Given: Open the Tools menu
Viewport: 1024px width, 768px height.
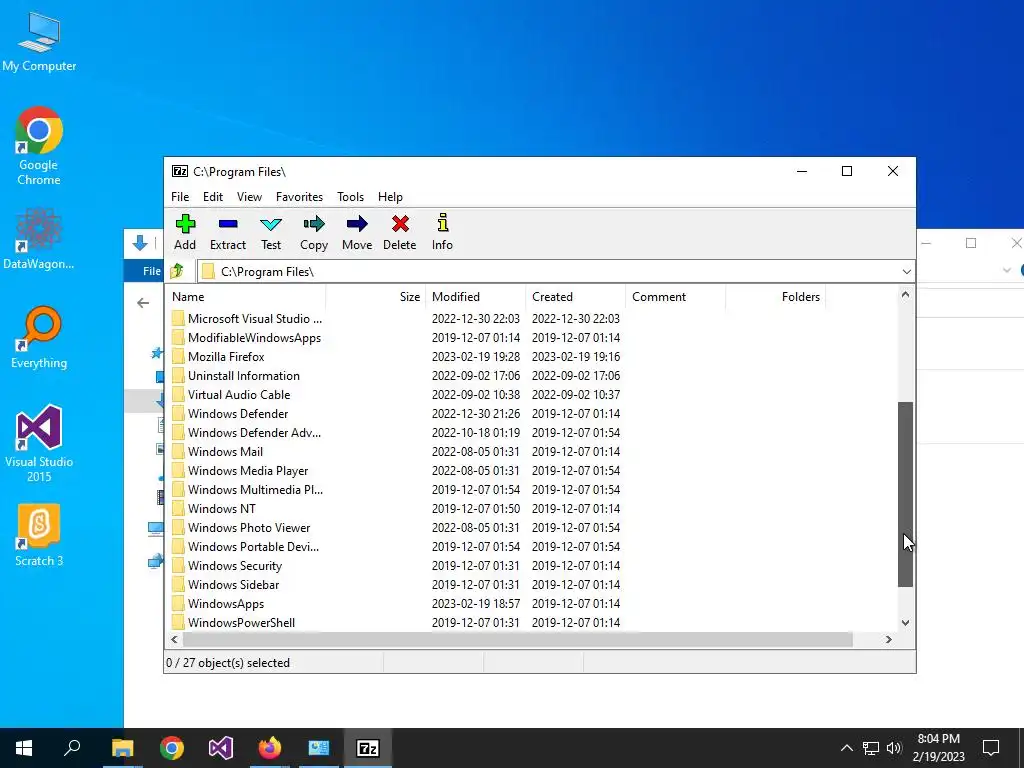Looking at the screenshot, I should tap(351, 197).
